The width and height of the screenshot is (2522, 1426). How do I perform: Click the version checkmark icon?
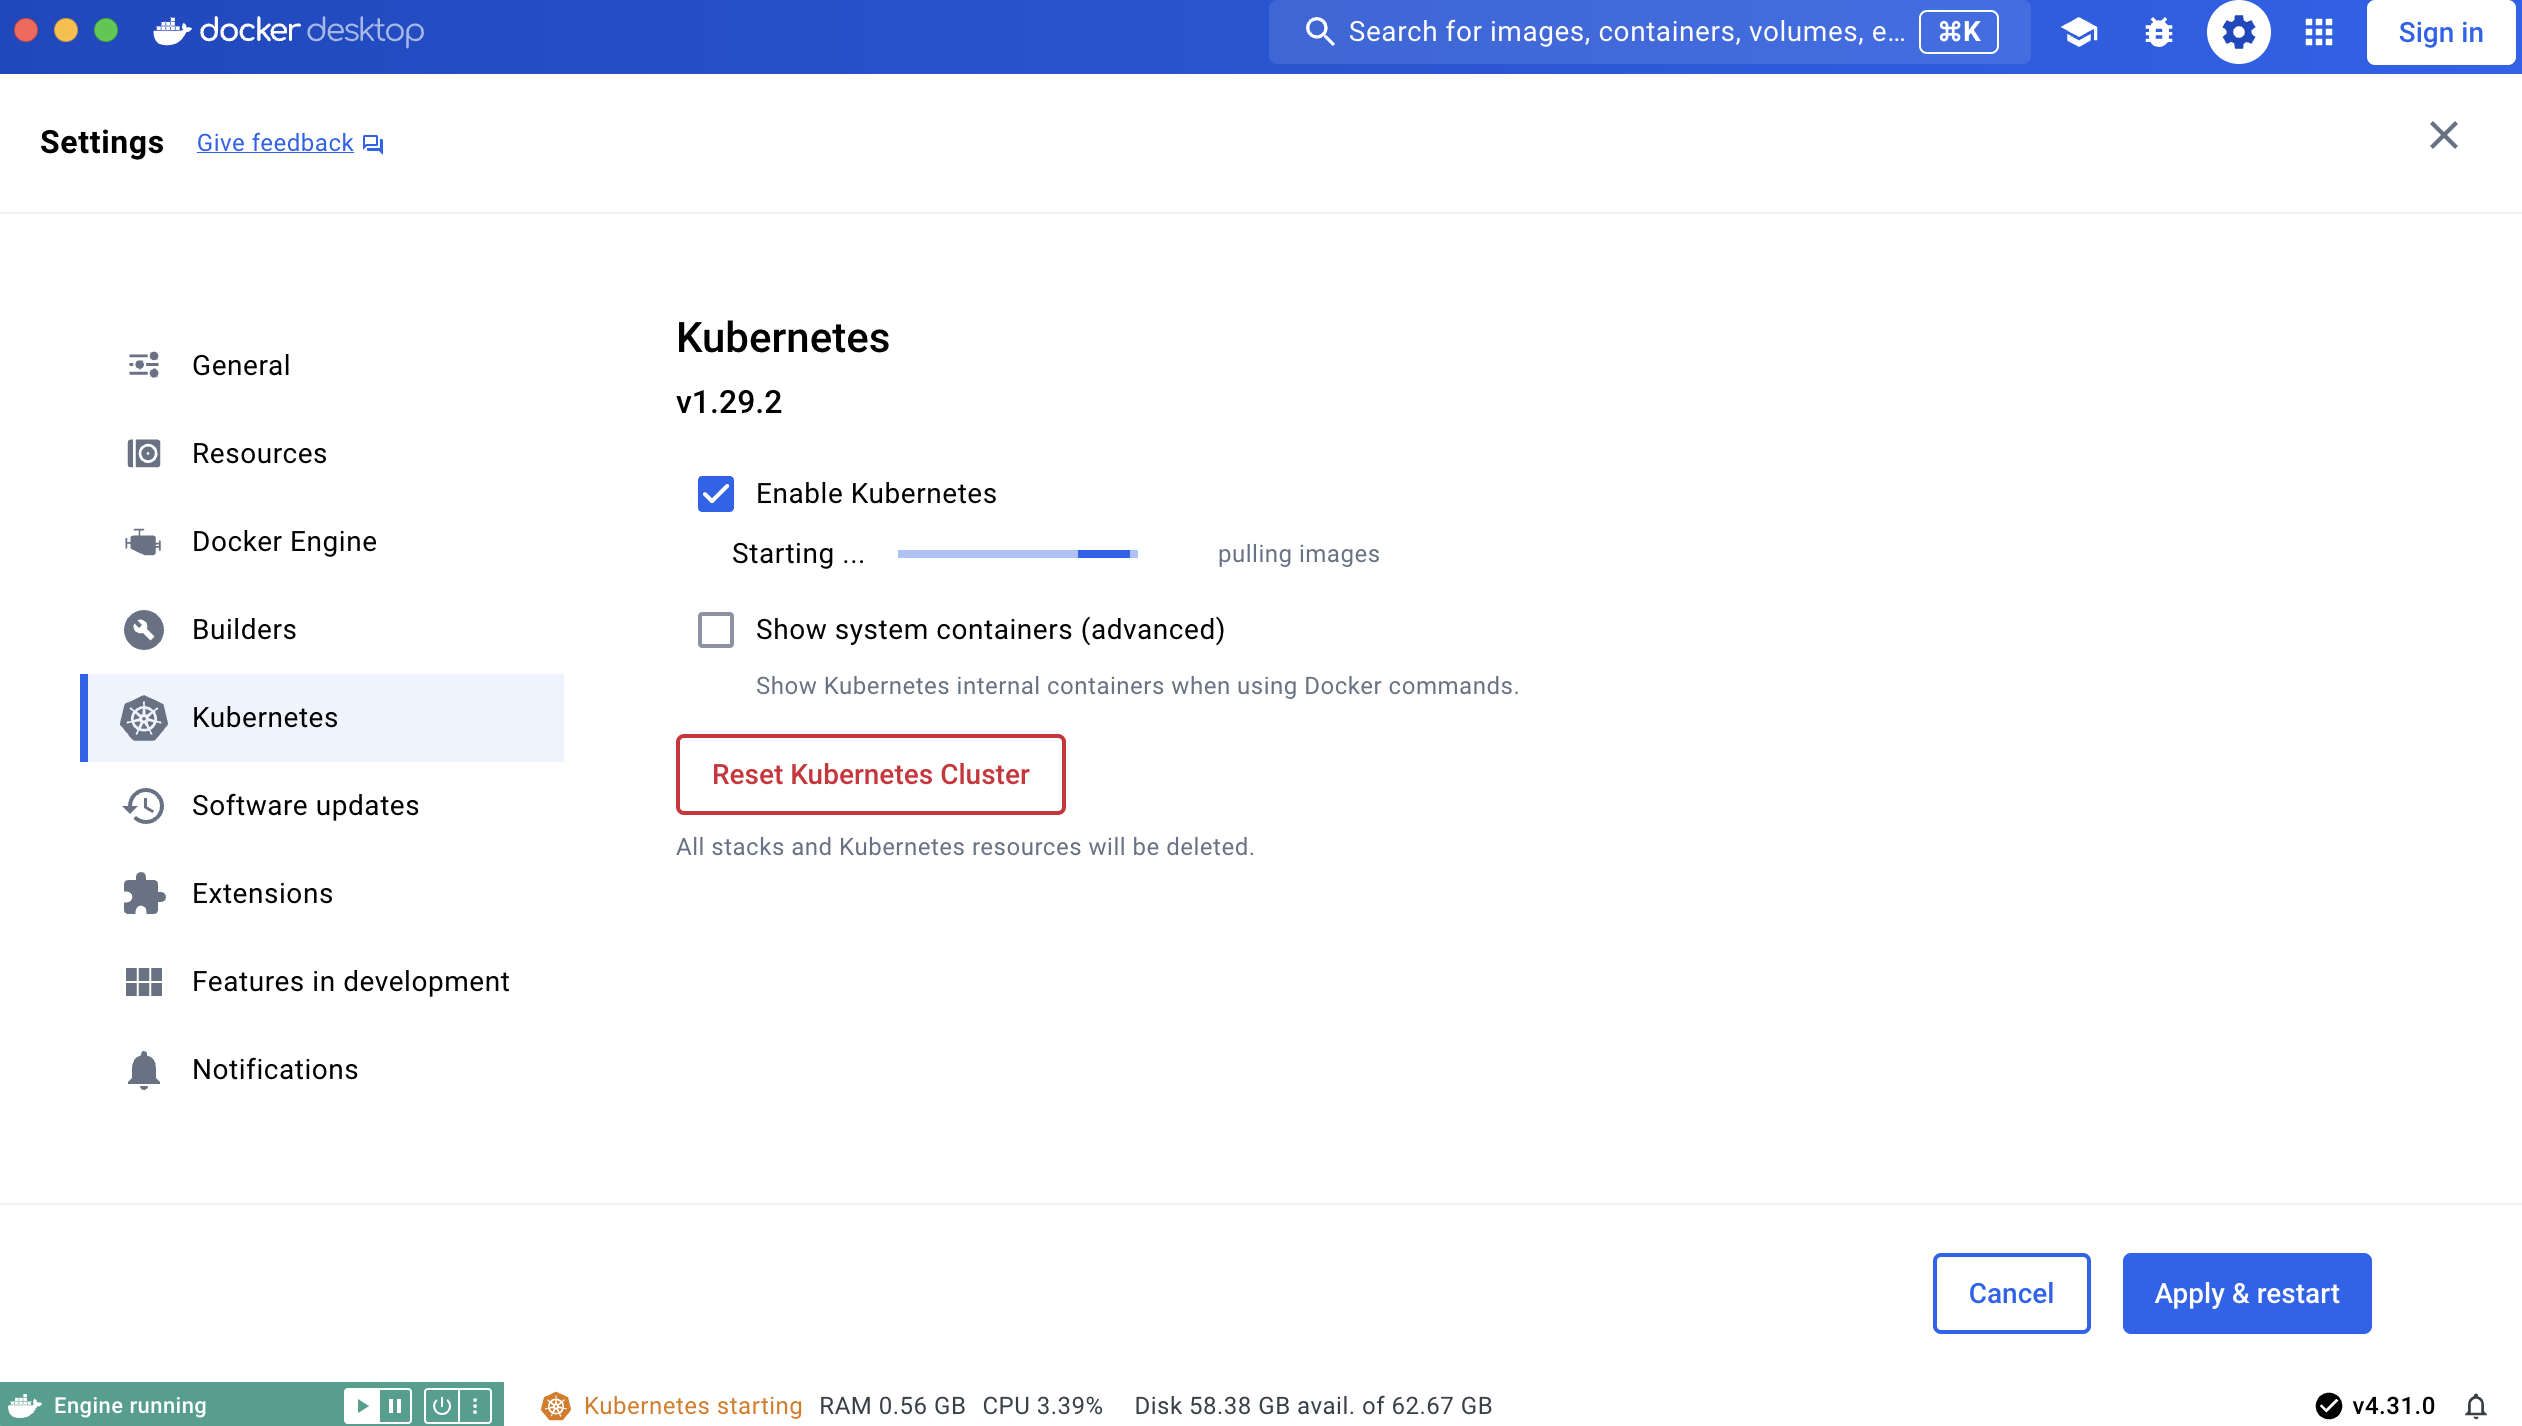tap(2329, 1406)
